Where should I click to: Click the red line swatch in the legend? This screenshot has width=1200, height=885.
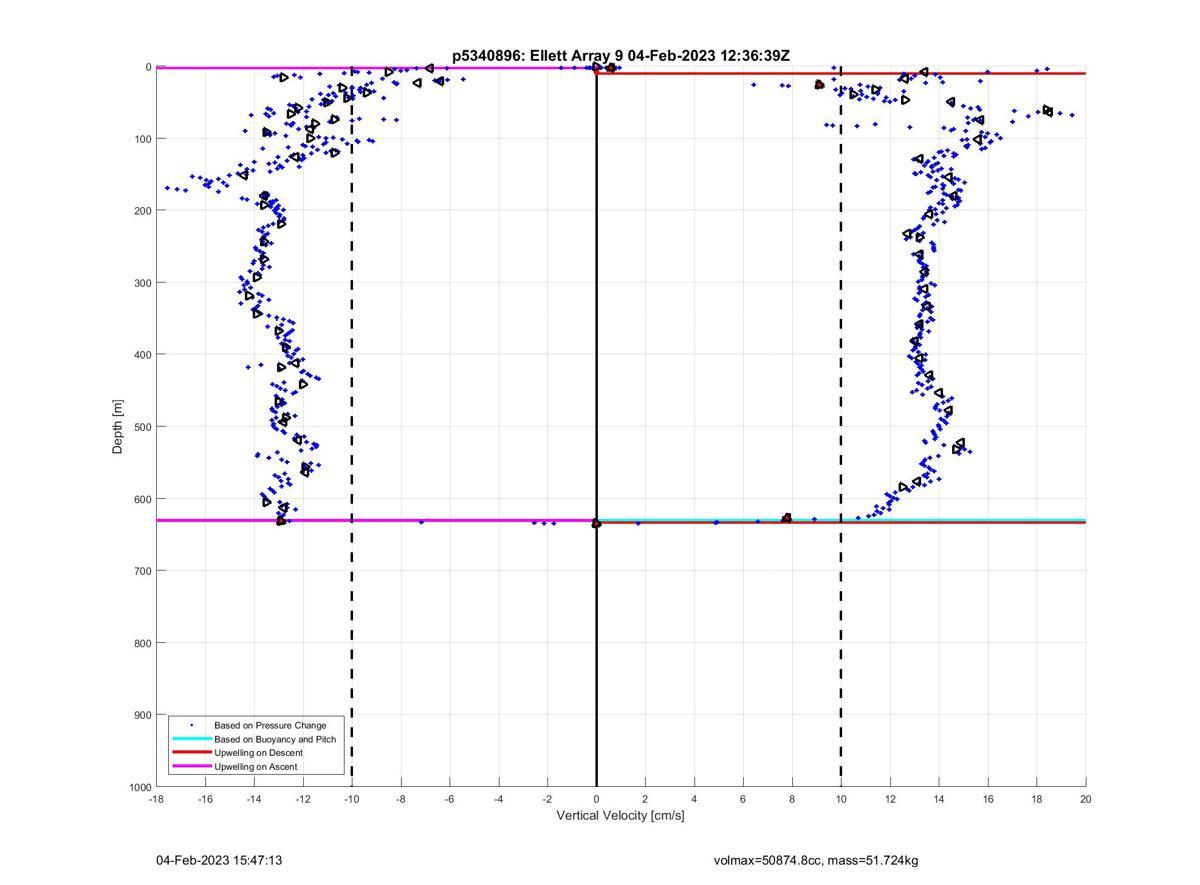(191, 752)
